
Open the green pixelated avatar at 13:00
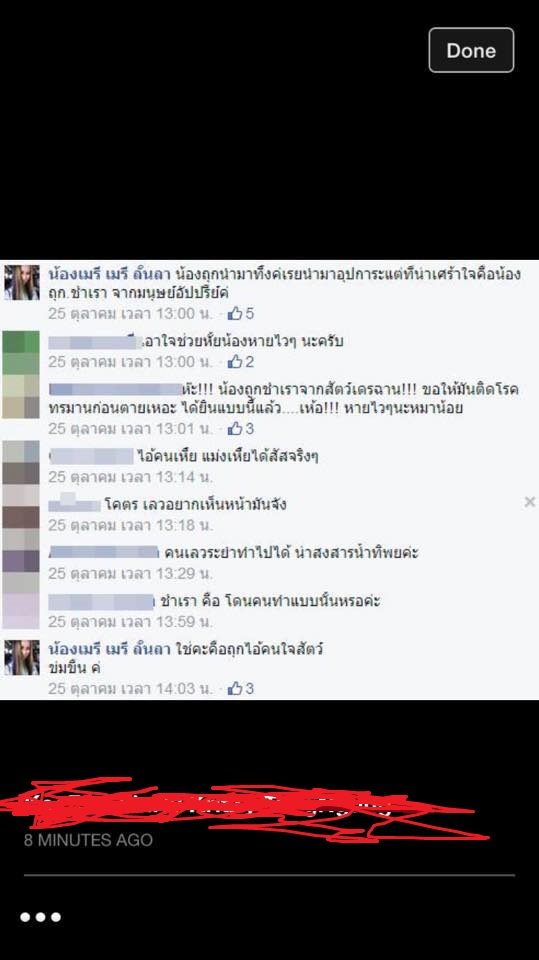point(21,352)
